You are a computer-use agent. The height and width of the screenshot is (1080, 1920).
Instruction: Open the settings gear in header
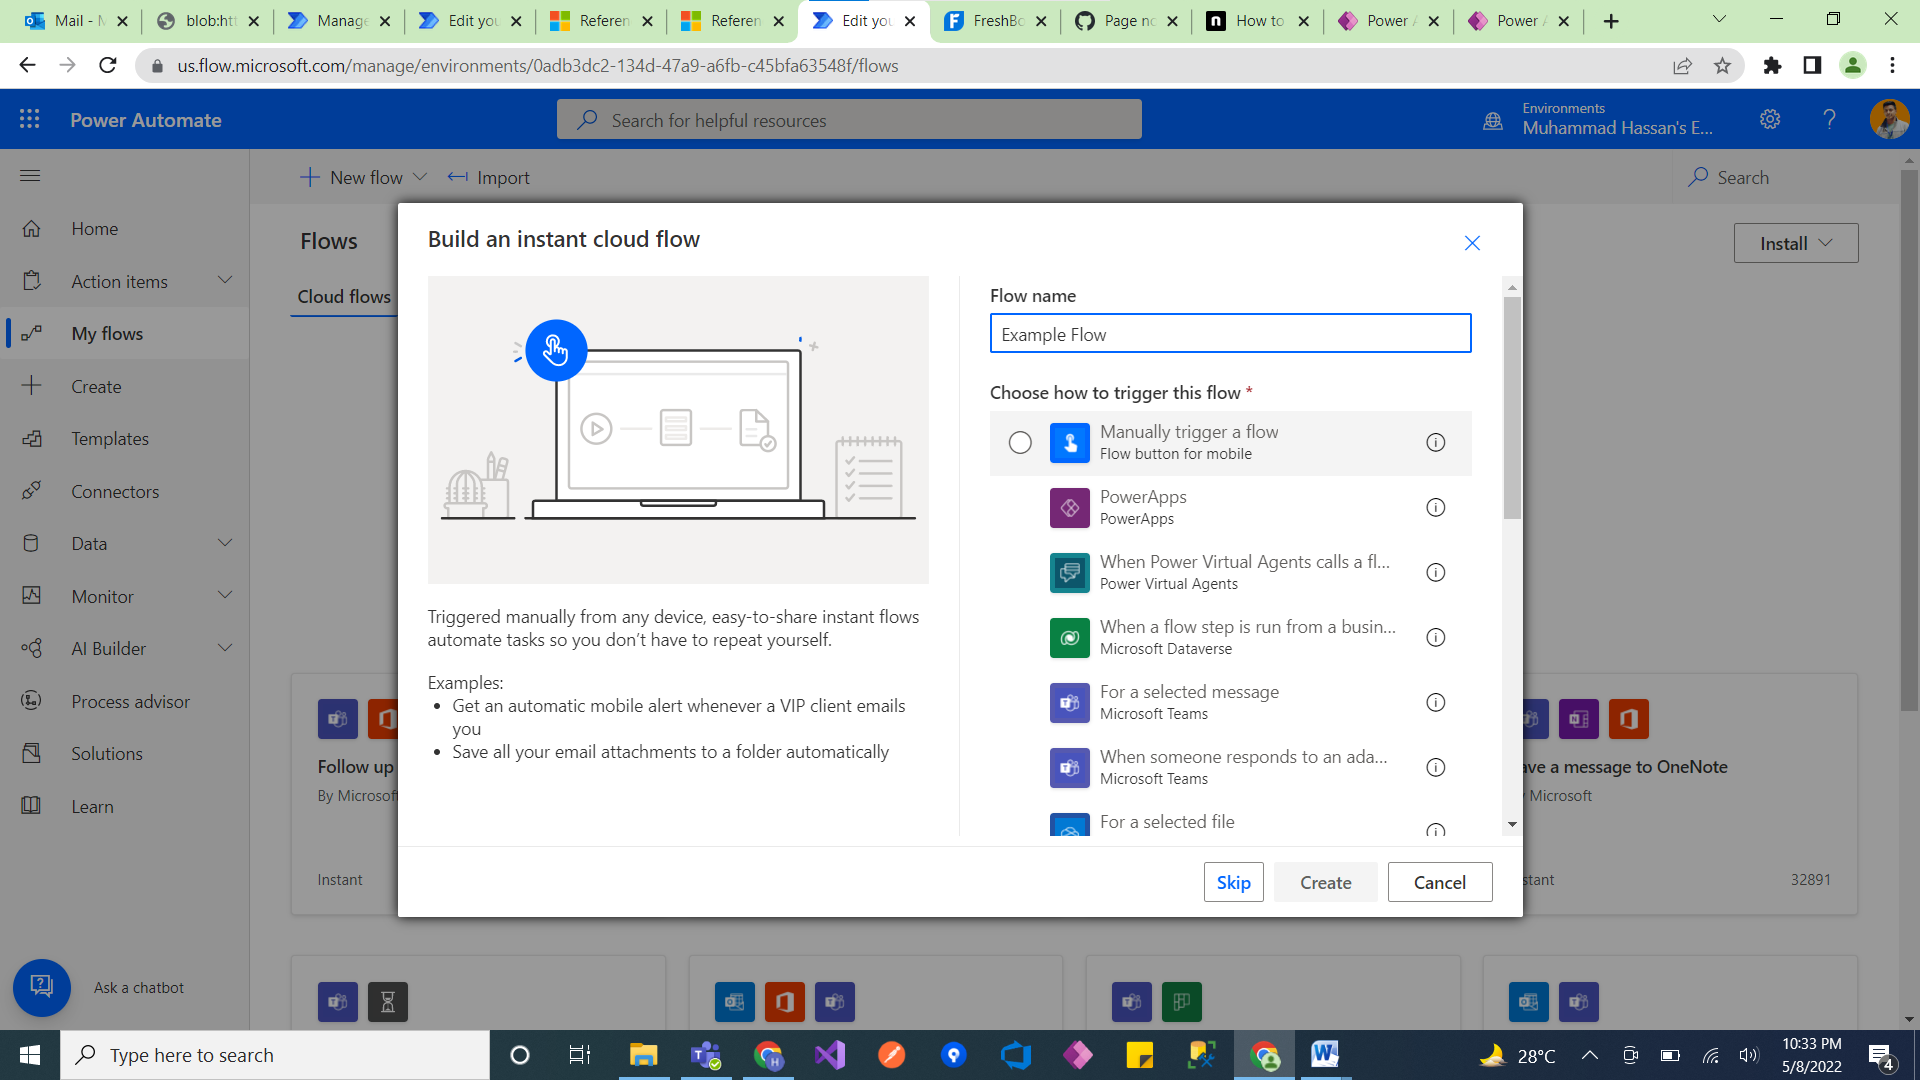(1770, 120)
